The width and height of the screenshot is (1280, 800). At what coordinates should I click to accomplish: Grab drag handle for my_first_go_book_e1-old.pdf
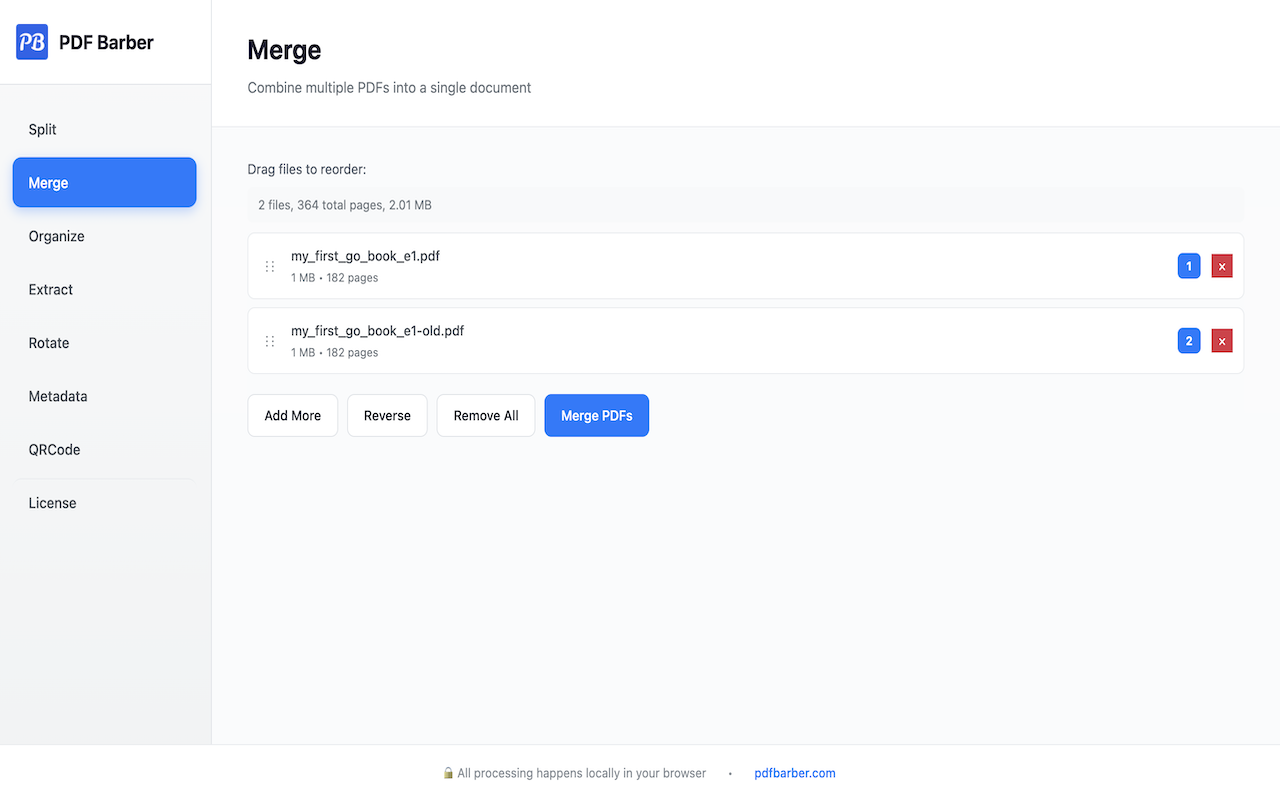point(270,341)
